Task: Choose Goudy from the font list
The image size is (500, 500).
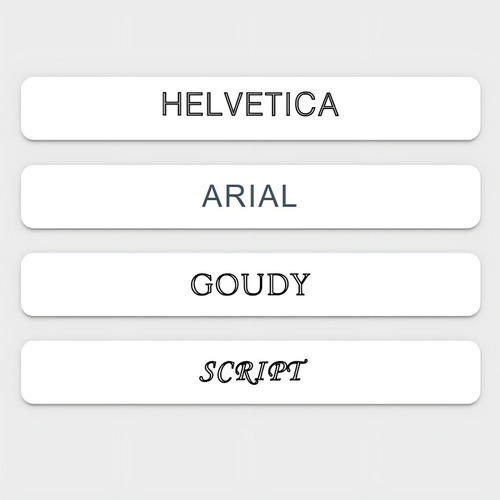Action: pyautogui.click(x=250, y=284)
